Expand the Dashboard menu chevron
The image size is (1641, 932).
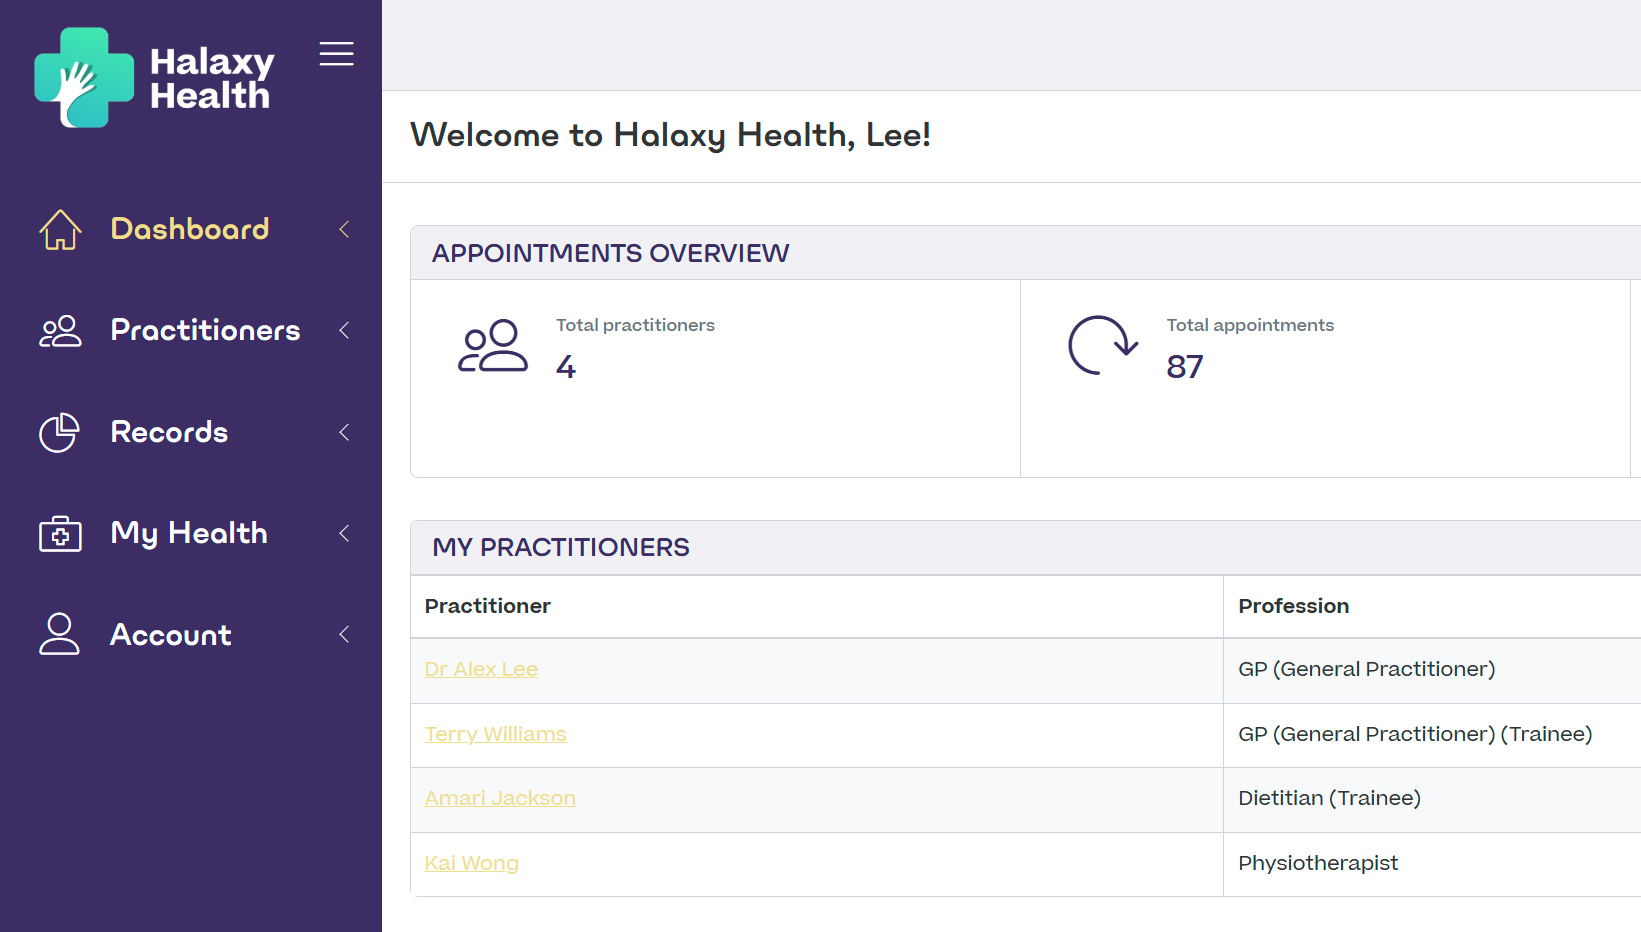click(344, 229)
